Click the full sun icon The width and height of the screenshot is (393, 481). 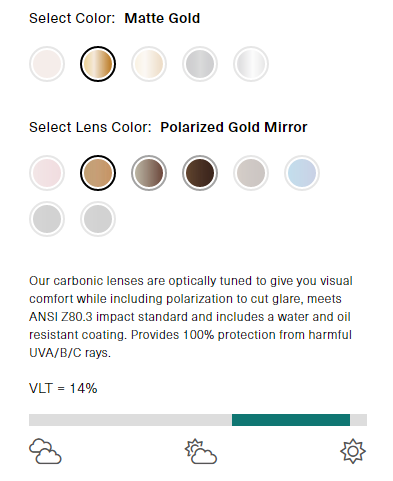click(353, 451)
